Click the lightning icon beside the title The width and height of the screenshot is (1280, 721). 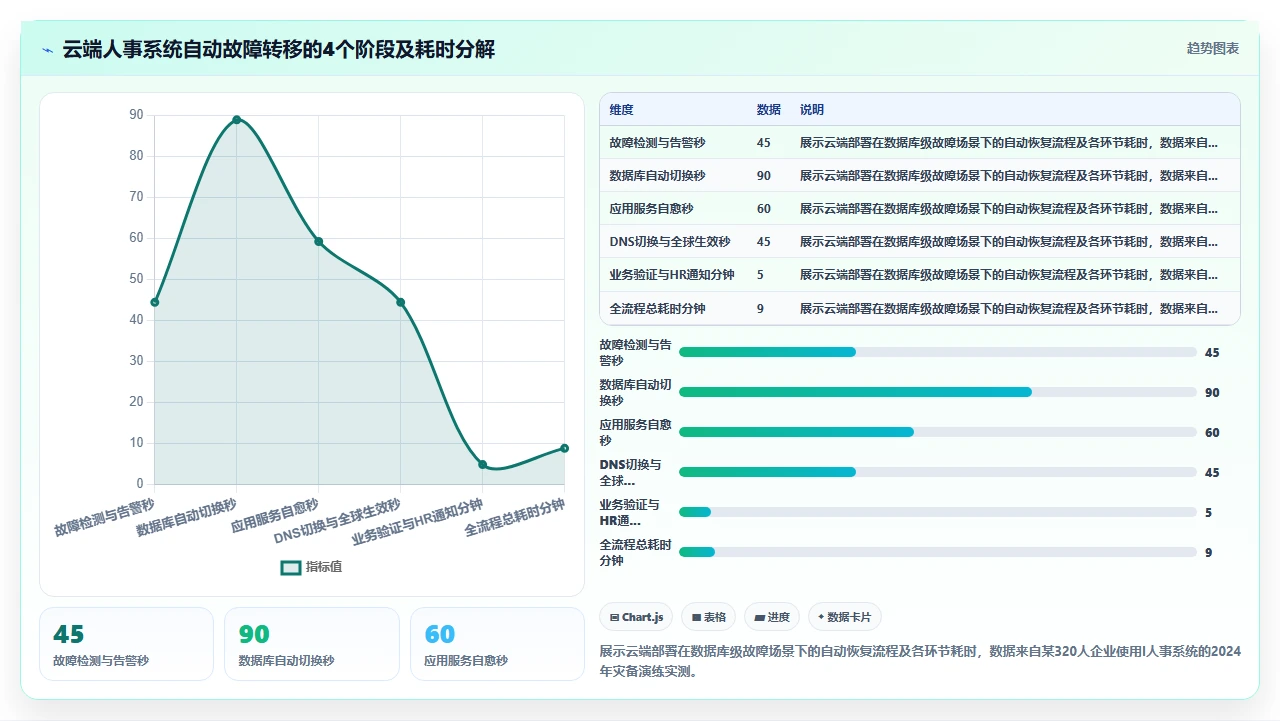point(47,50)
